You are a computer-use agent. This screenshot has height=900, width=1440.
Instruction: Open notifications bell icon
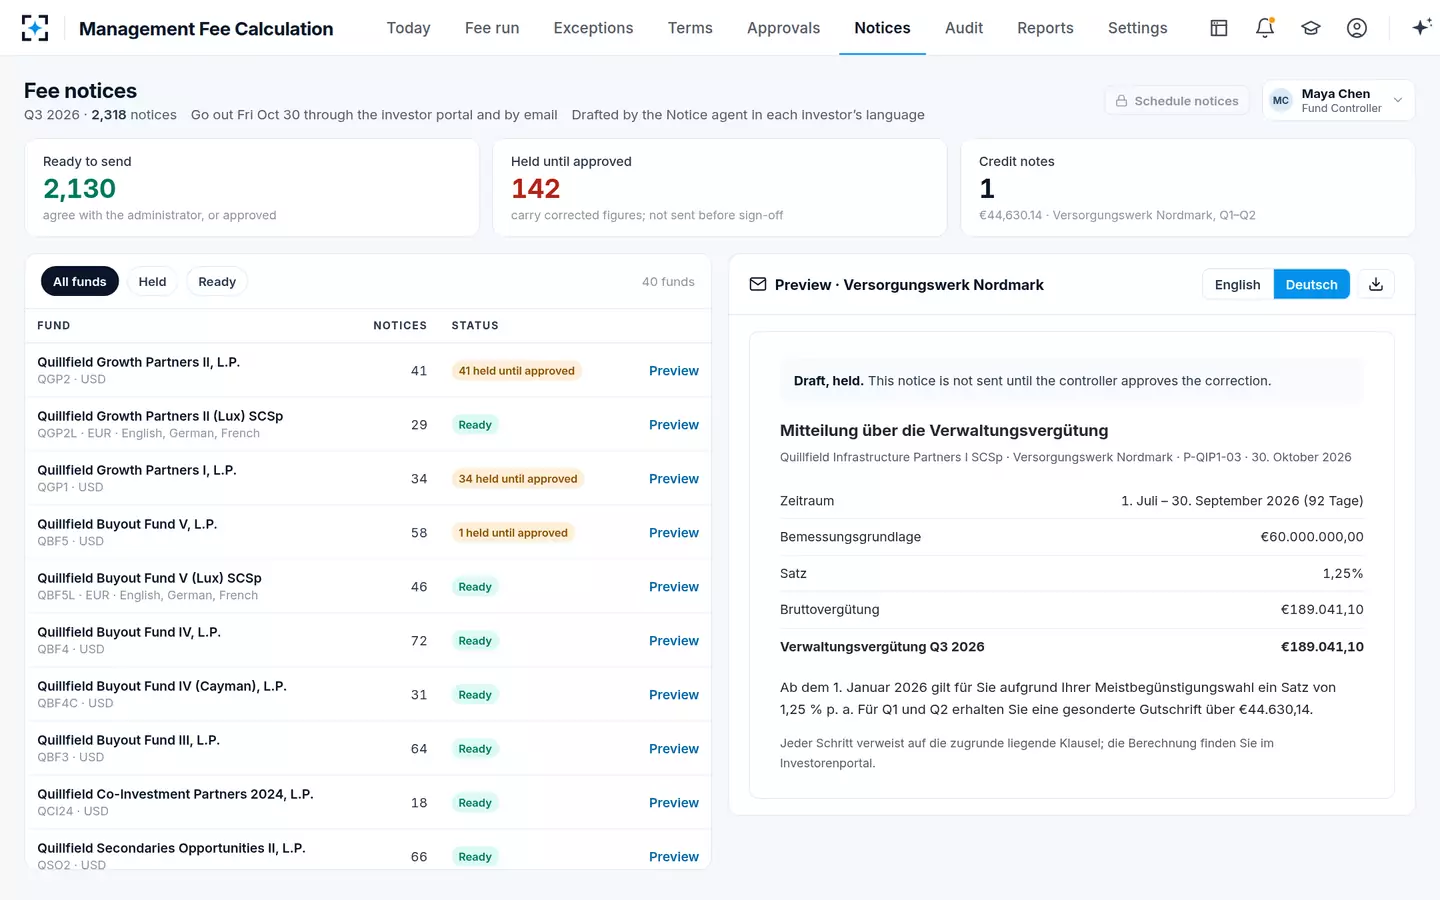1265,28
